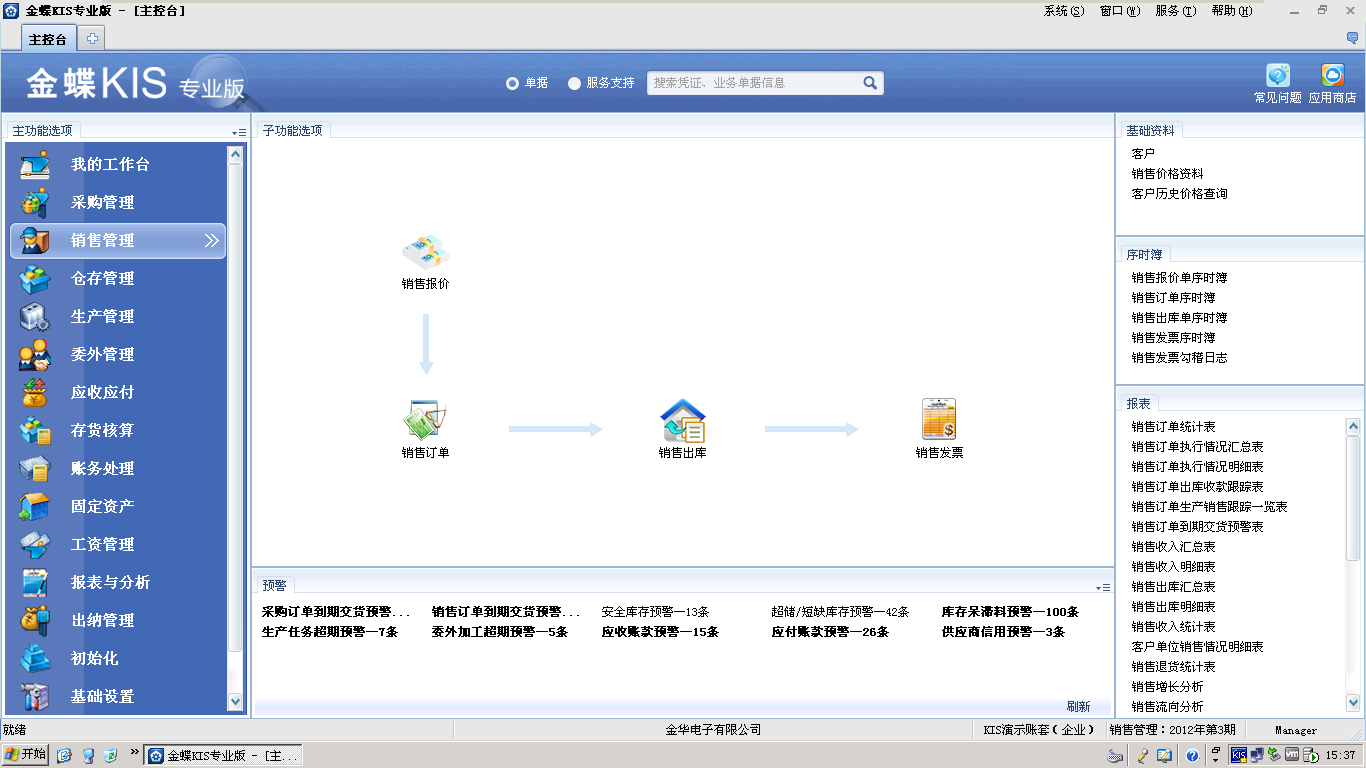The image size is (1366, 768).
Task: Click the Windows 开始 start button
Action: click(26, 754)
